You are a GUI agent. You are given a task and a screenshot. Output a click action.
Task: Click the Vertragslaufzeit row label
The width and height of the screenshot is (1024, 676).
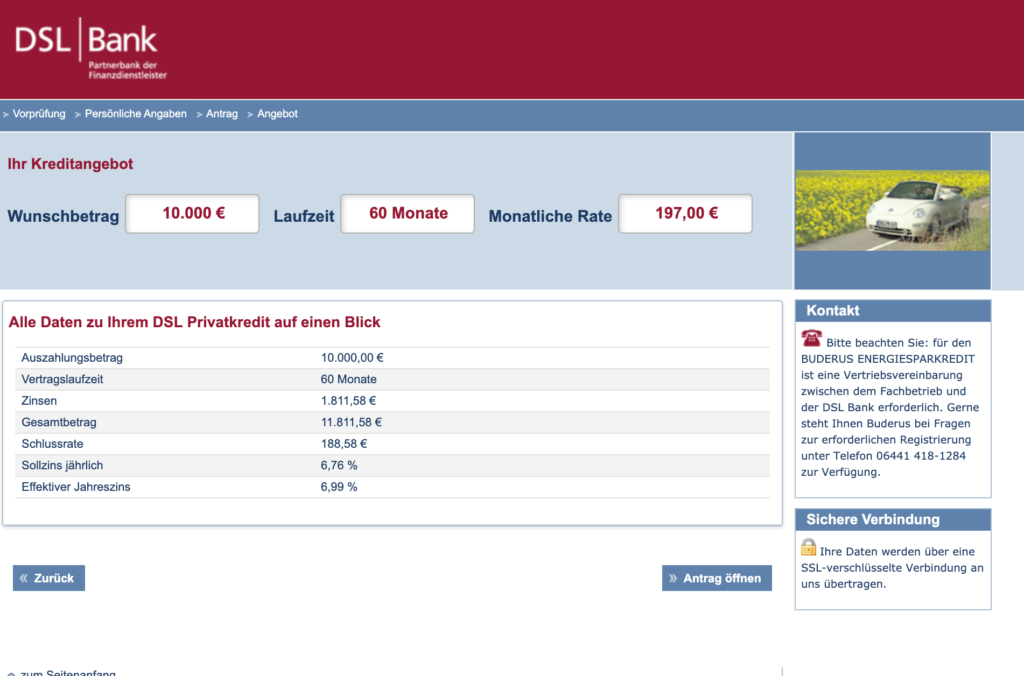[x=62, y=379]
